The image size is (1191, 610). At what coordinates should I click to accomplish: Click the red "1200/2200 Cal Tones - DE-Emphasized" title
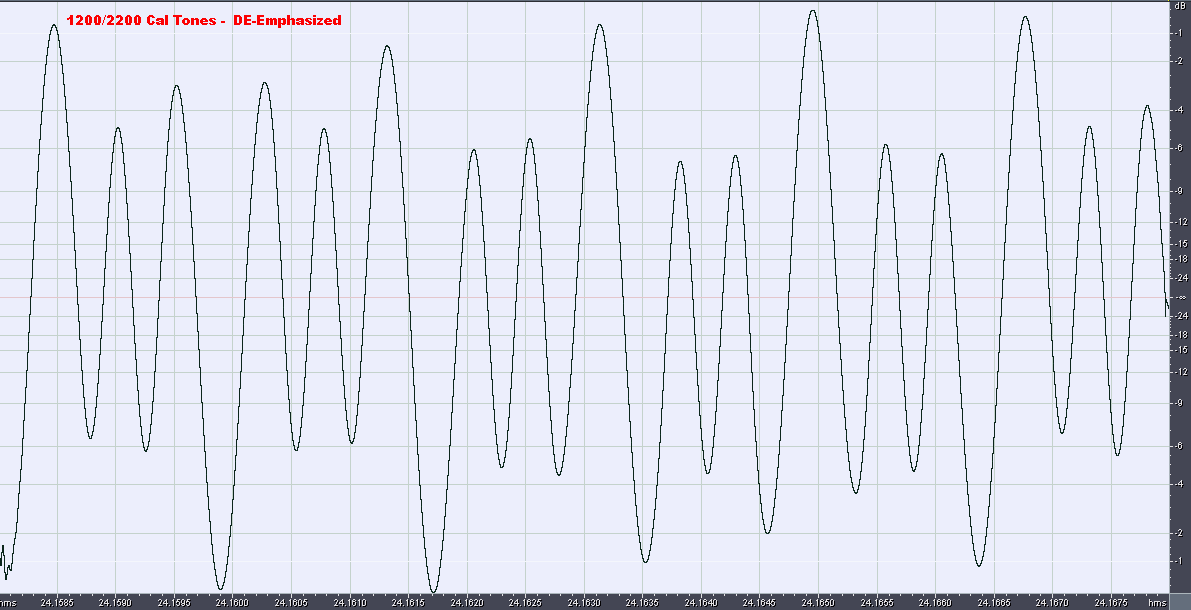point(204,21)
